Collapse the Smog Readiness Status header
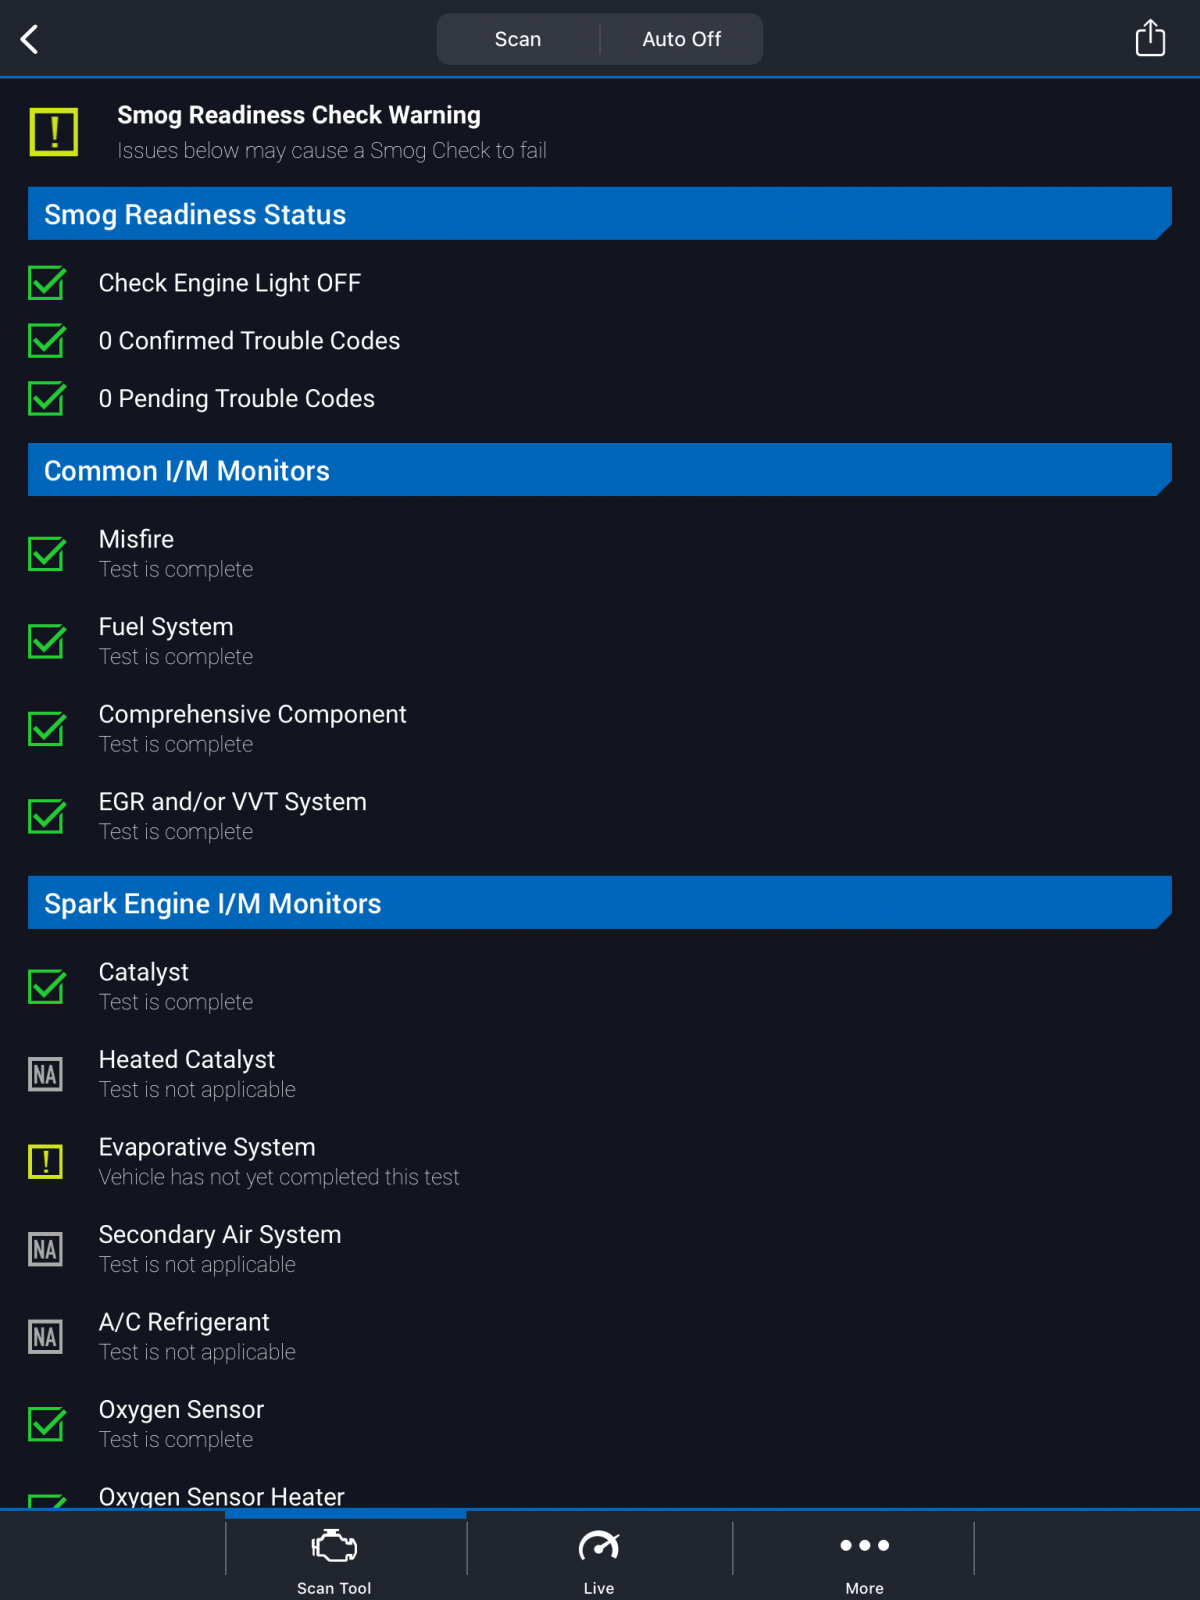The height and width of the screenshot is (1600, 1200). [600, 214]
